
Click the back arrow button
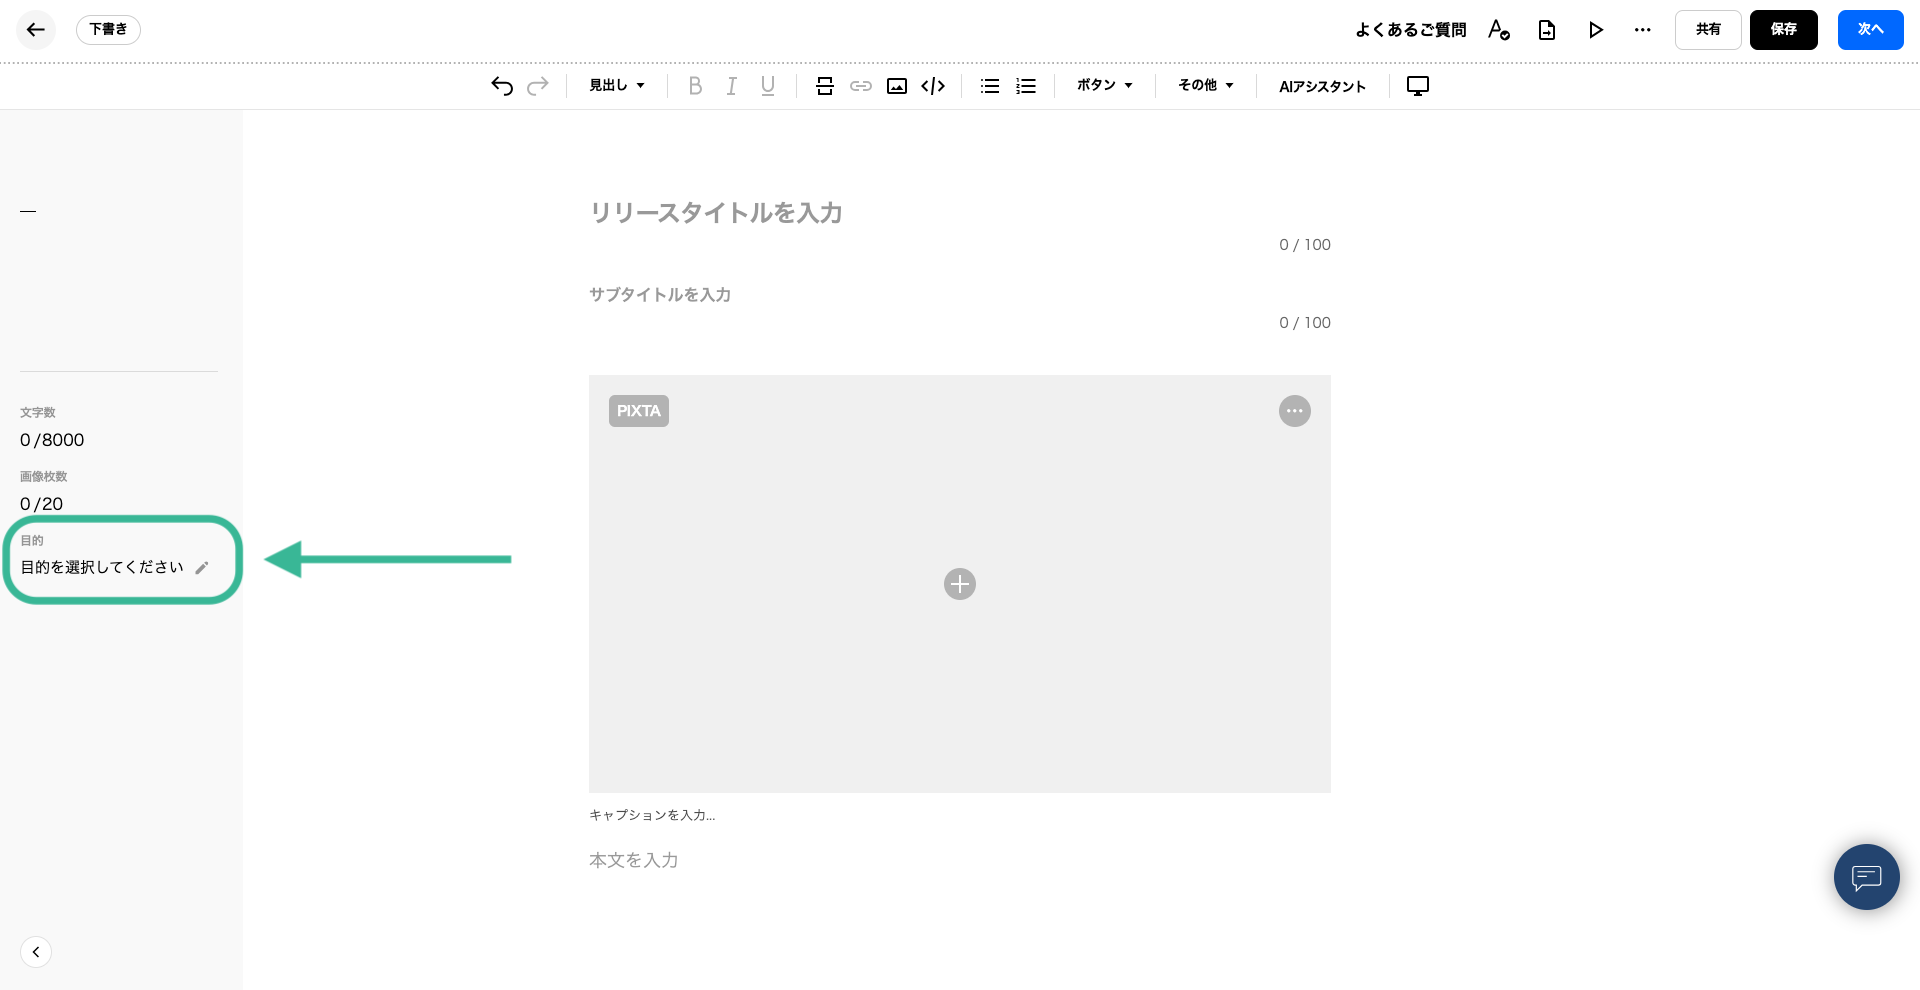36,30
